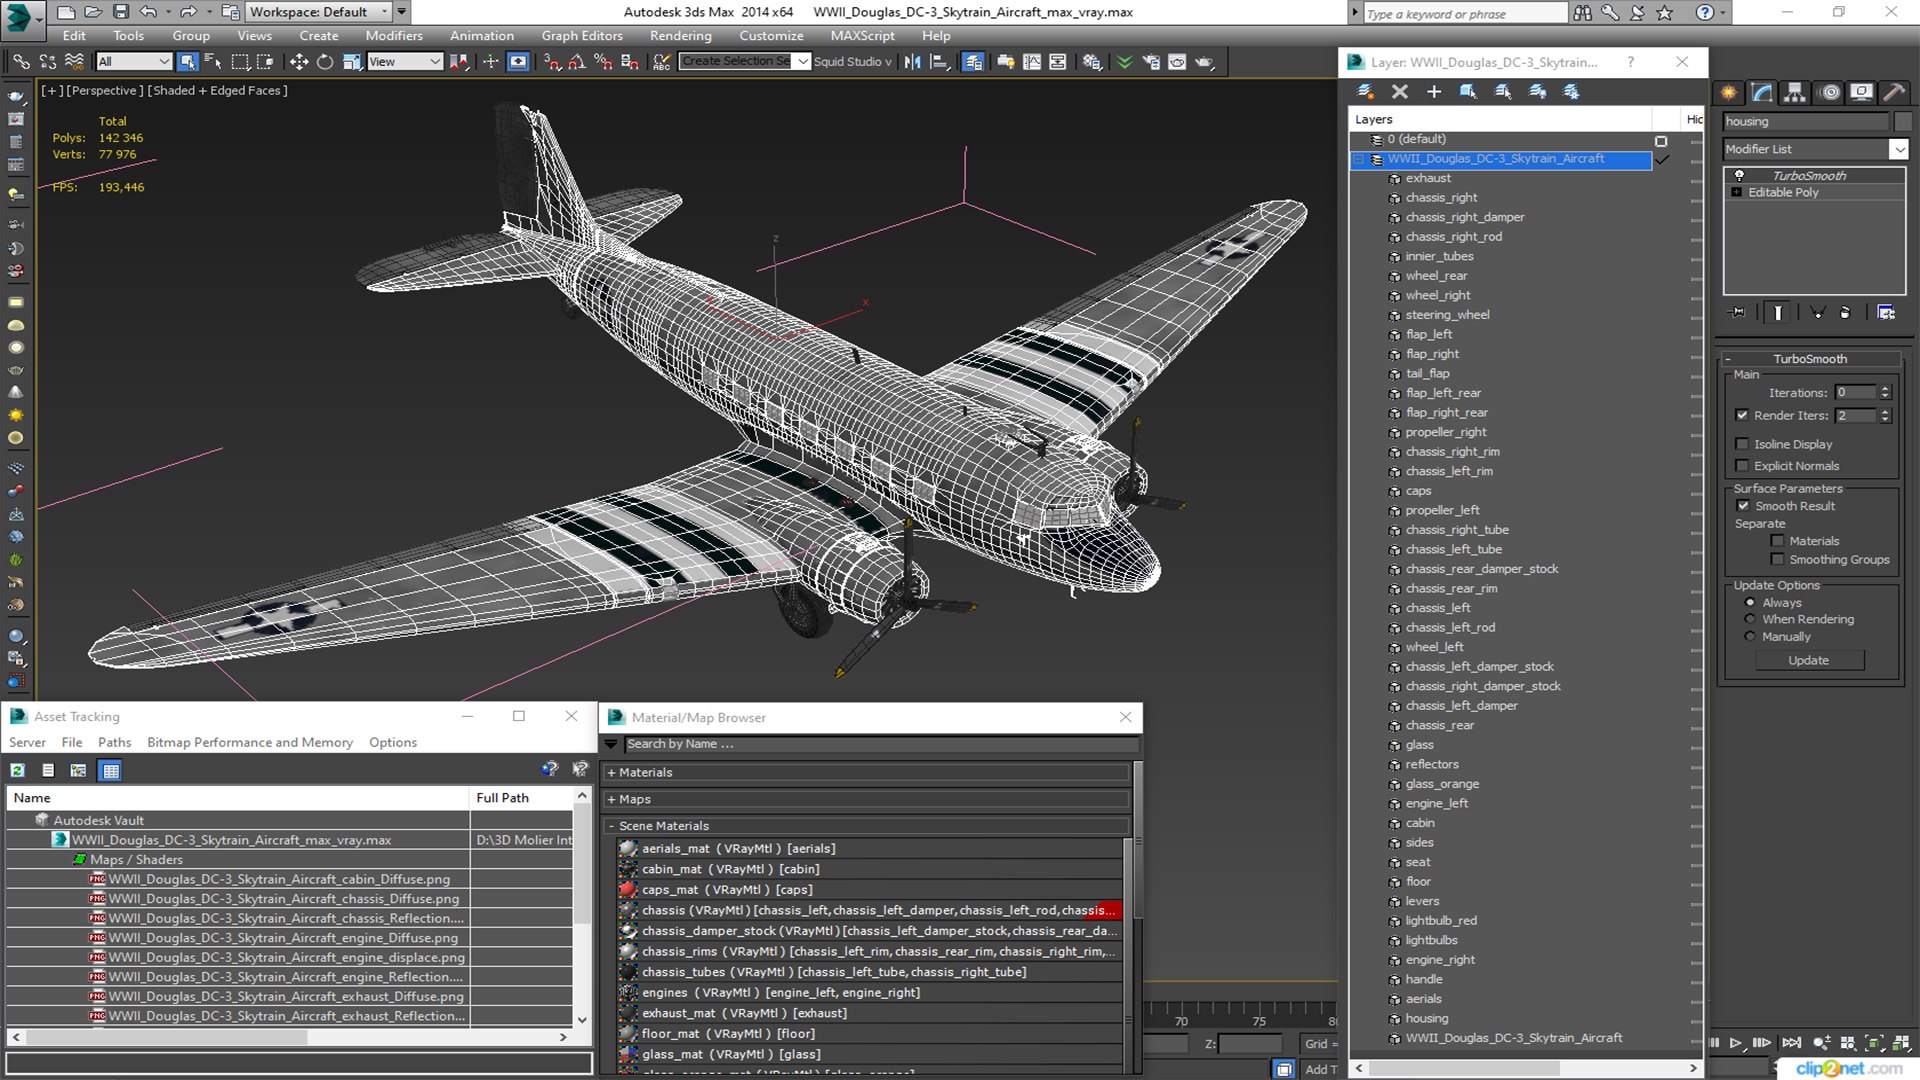Click Add Selected Objects plus icon
The image size is (1920, 1080).
(1434, 92)
